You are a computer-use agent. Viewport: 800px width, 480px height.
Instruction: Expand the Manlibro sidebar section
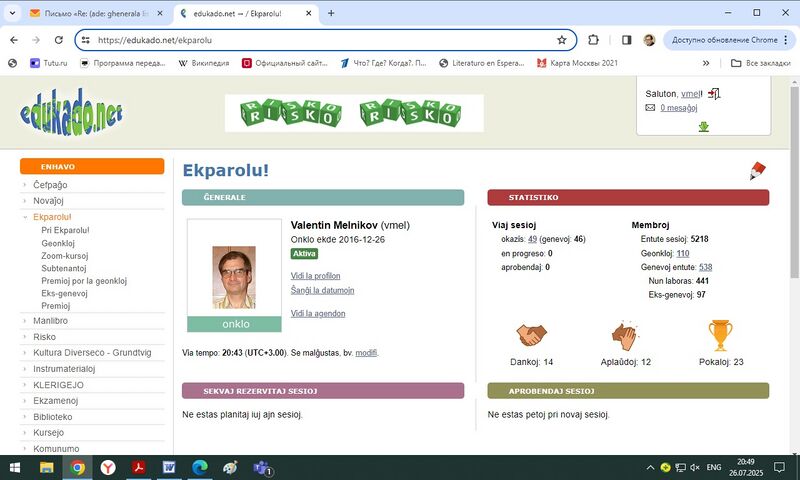point(50,321)
